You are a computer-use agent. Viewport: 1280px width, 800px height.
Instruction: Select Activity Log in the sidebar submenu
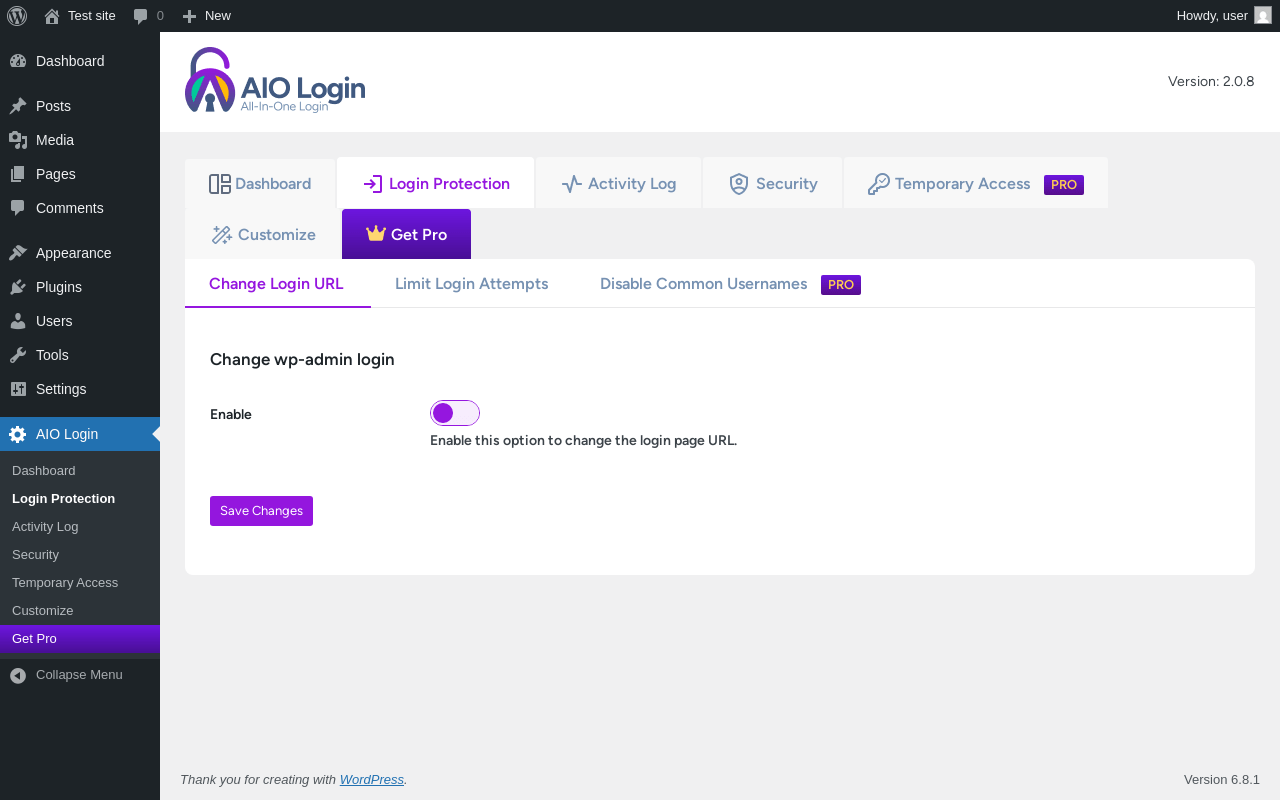pyautogui.click(x=80, y=527)
